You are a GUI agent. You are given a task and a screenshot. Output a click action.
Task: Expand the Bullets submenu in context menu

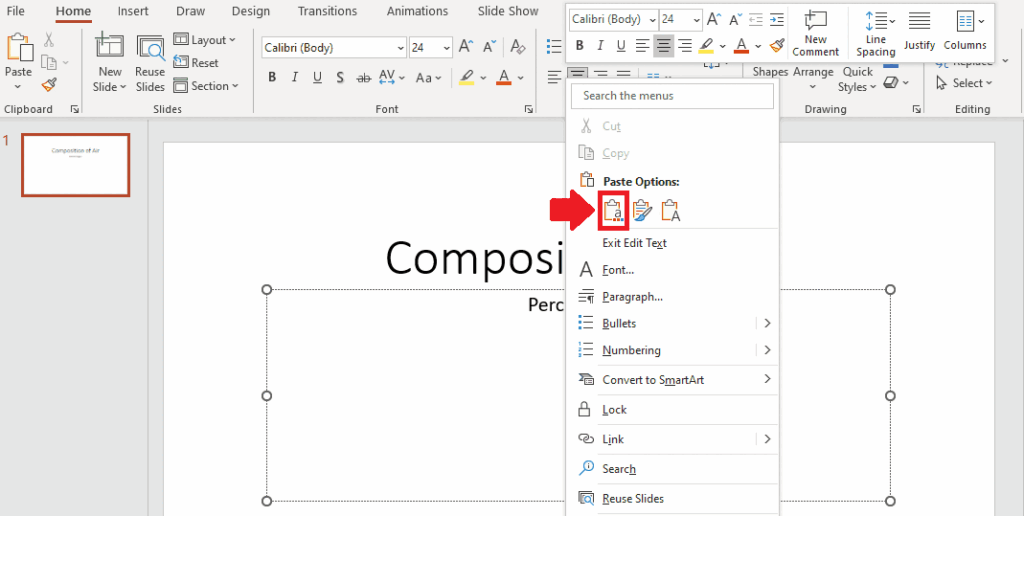point(767,322)
